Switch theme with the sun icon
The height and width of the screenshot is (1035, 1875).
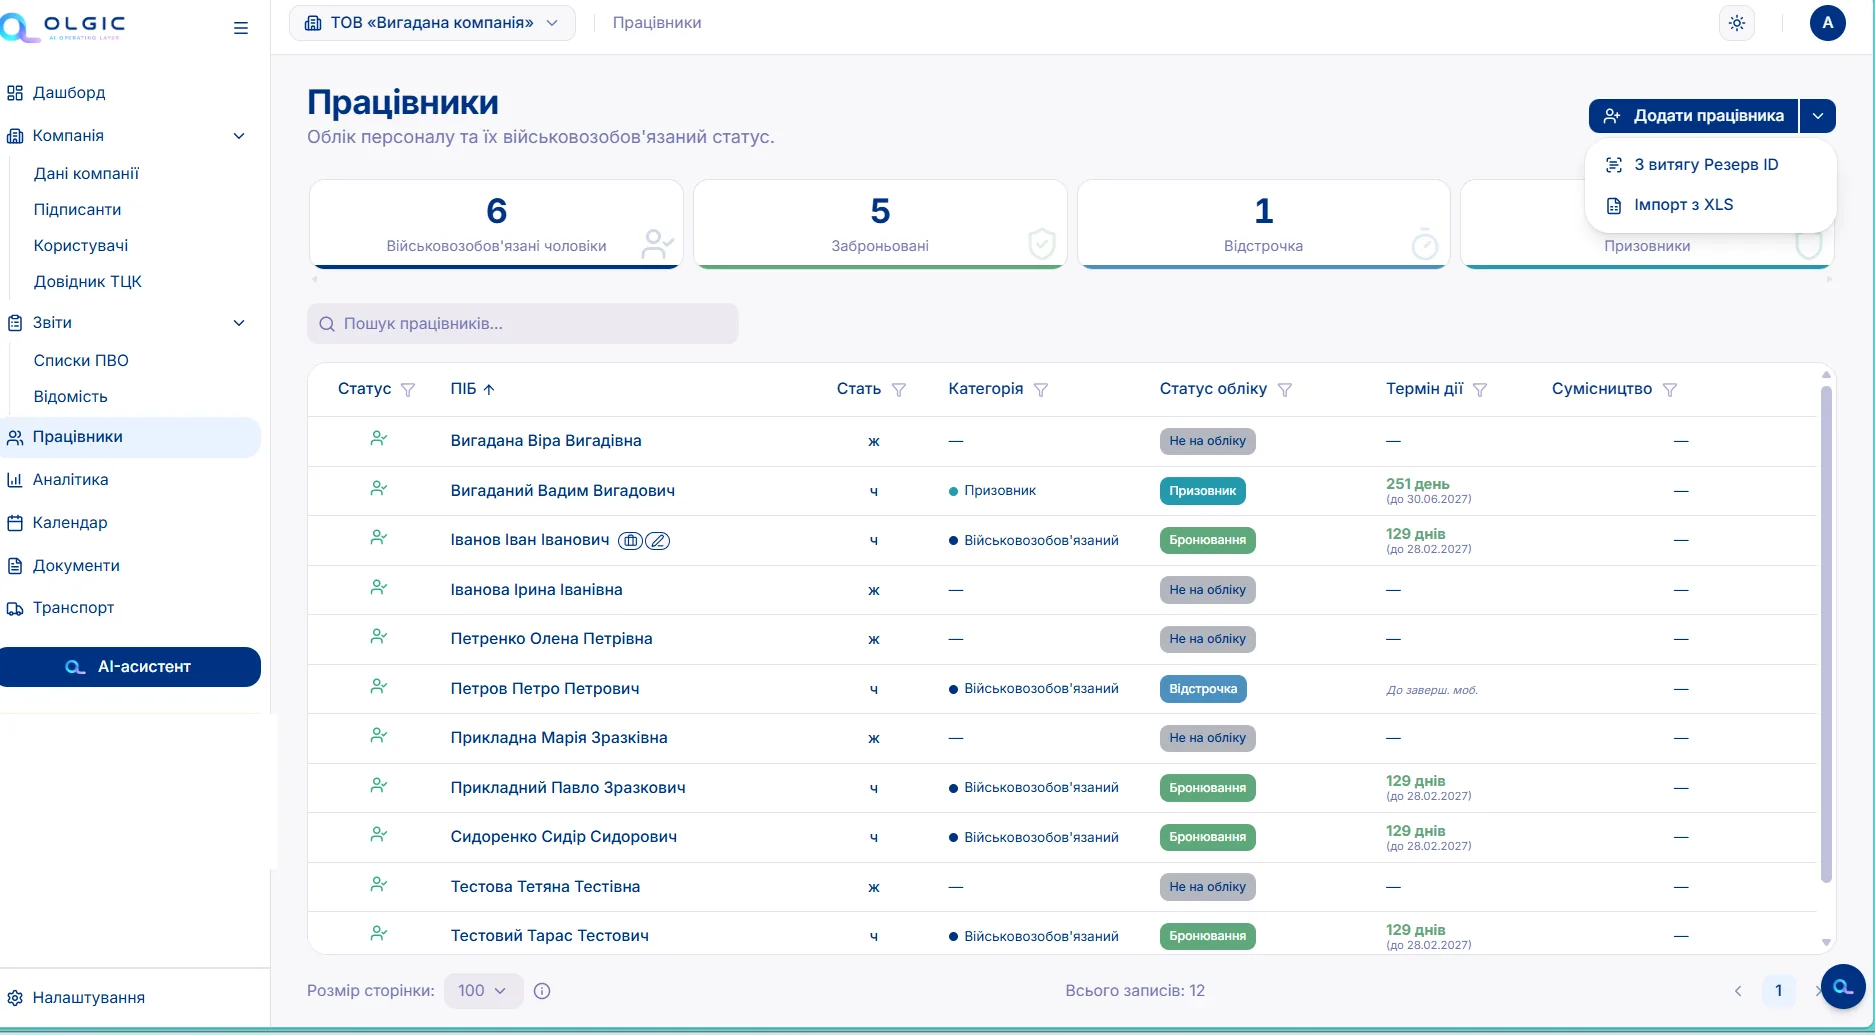[1737, 23]
